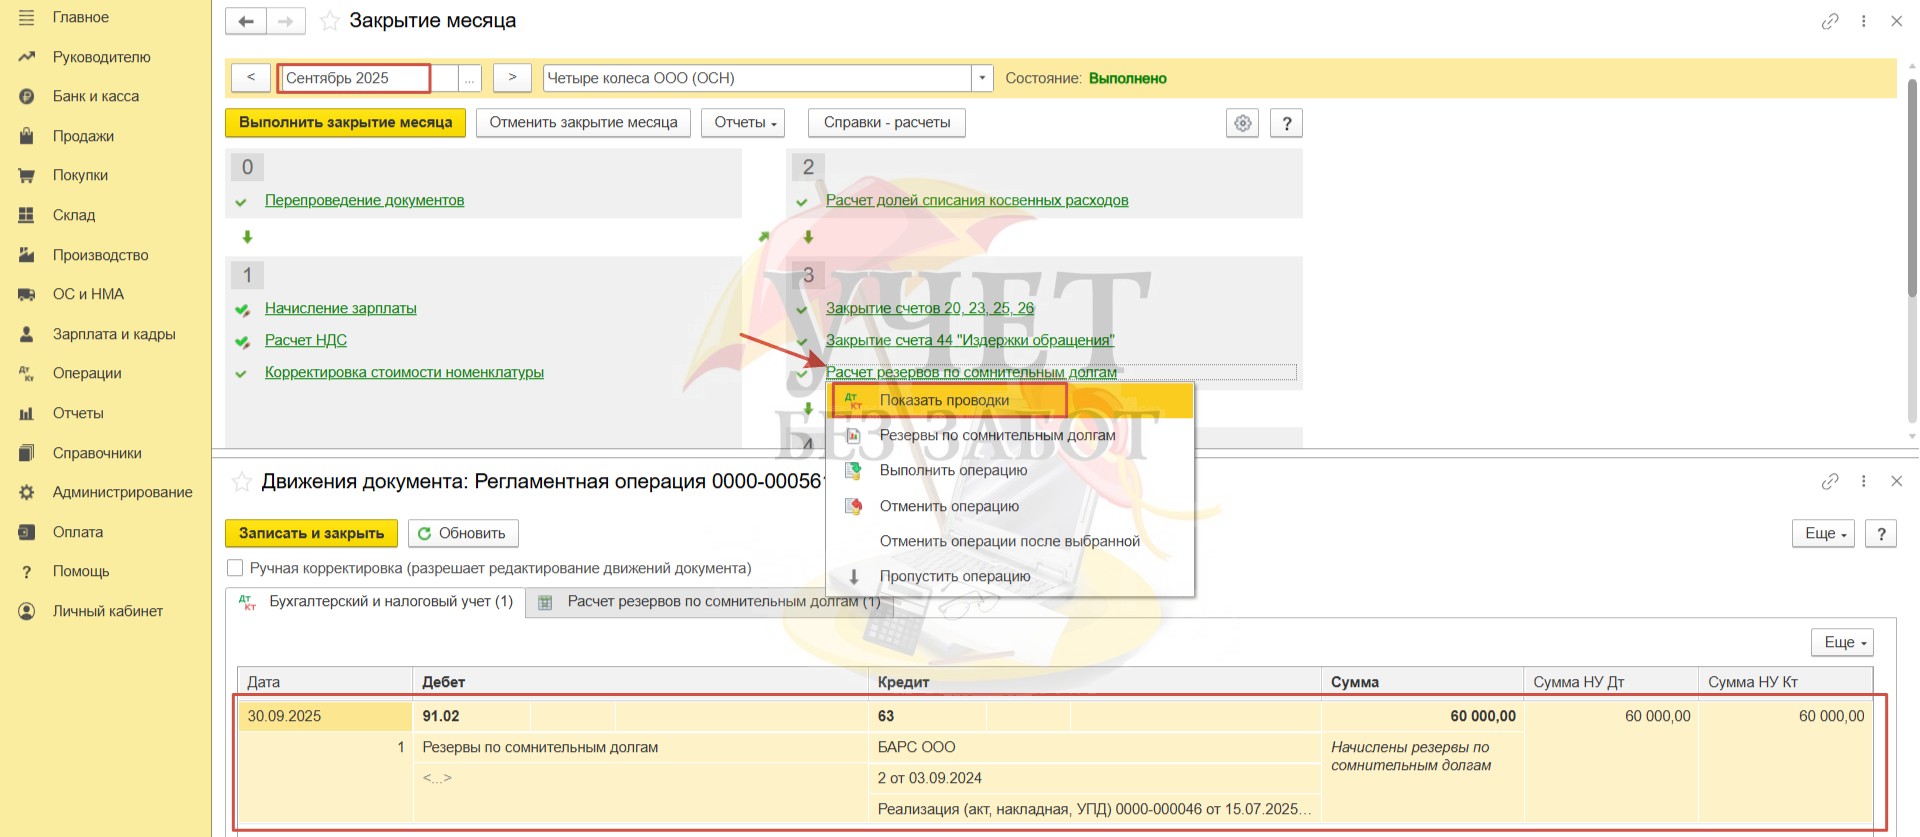Expand the organization dropdown Четыре колеса ООО
The image size is (1920, 837).
[982, 78]
